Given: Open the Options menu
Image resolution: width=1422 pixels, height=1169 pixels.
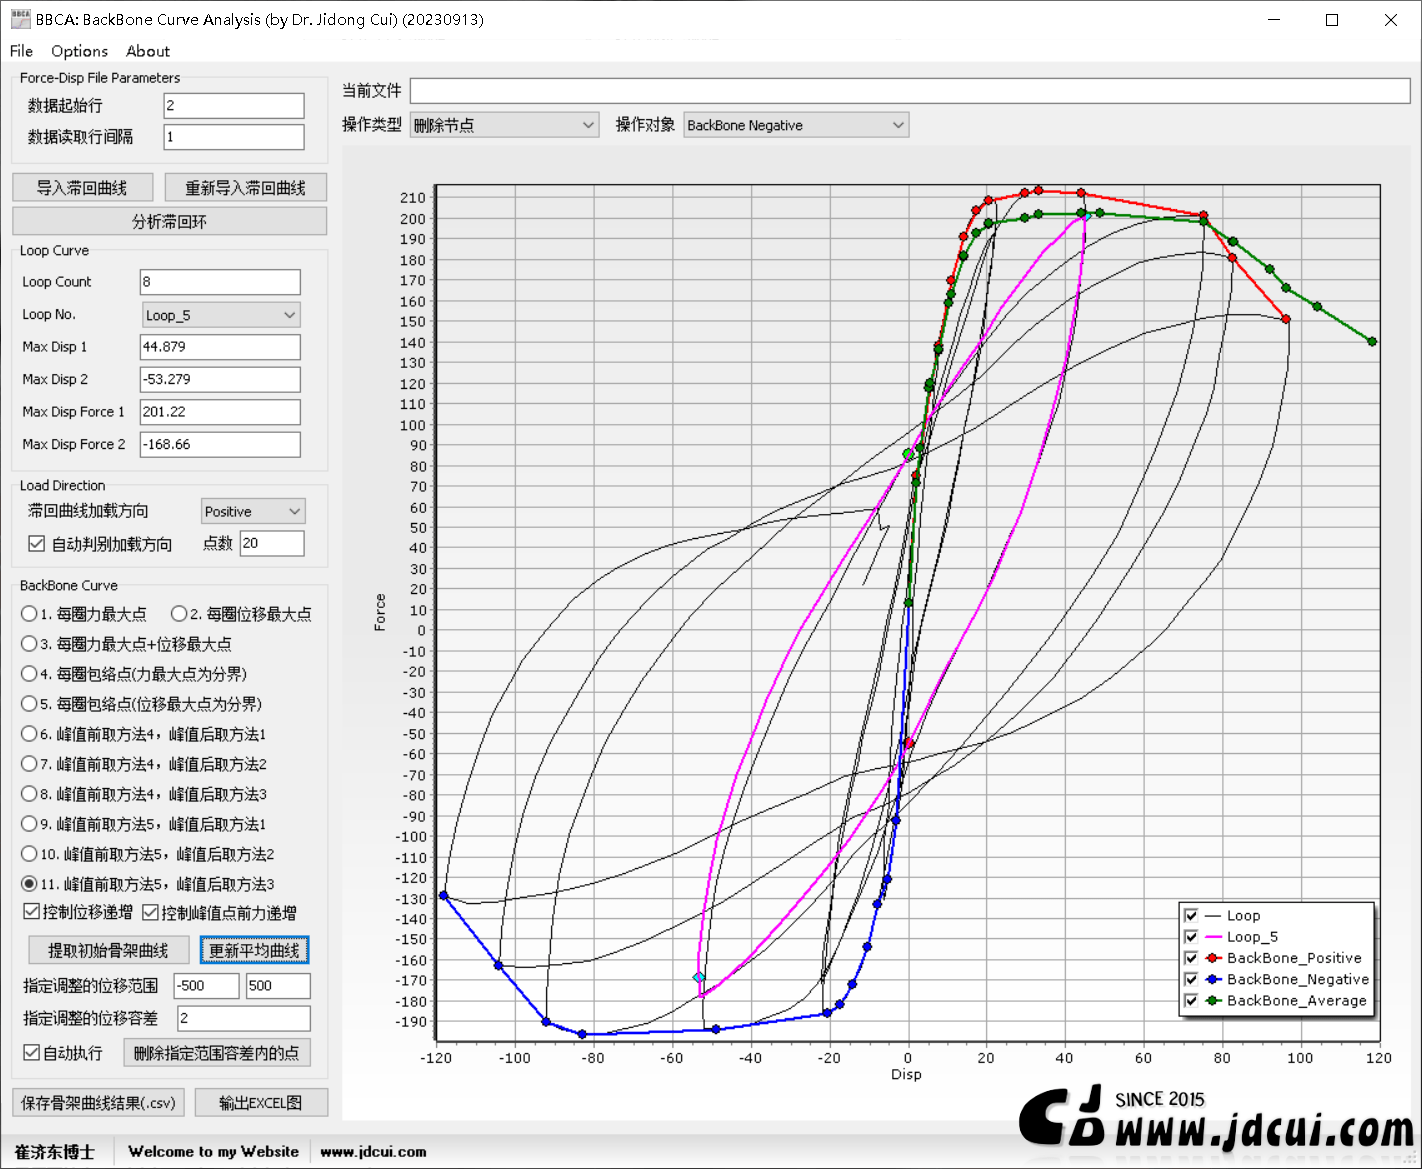Looking at the screenshot, I should coord(79,51).
